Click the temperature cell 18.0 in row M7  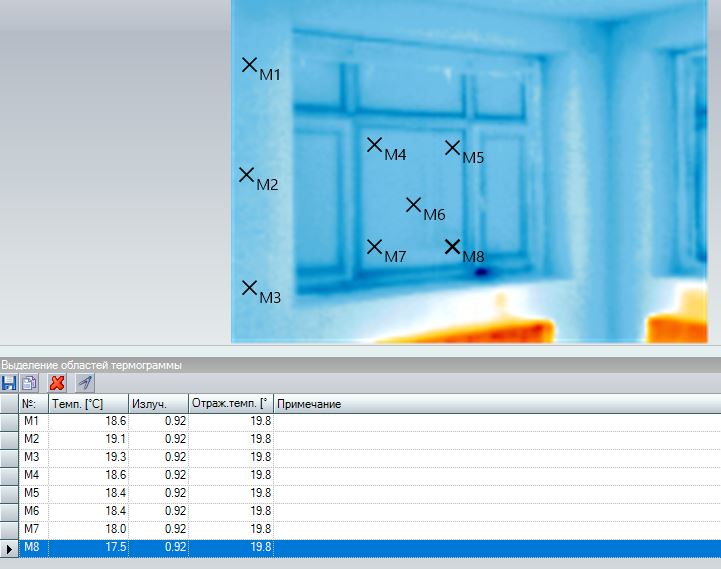coord(88,529)
